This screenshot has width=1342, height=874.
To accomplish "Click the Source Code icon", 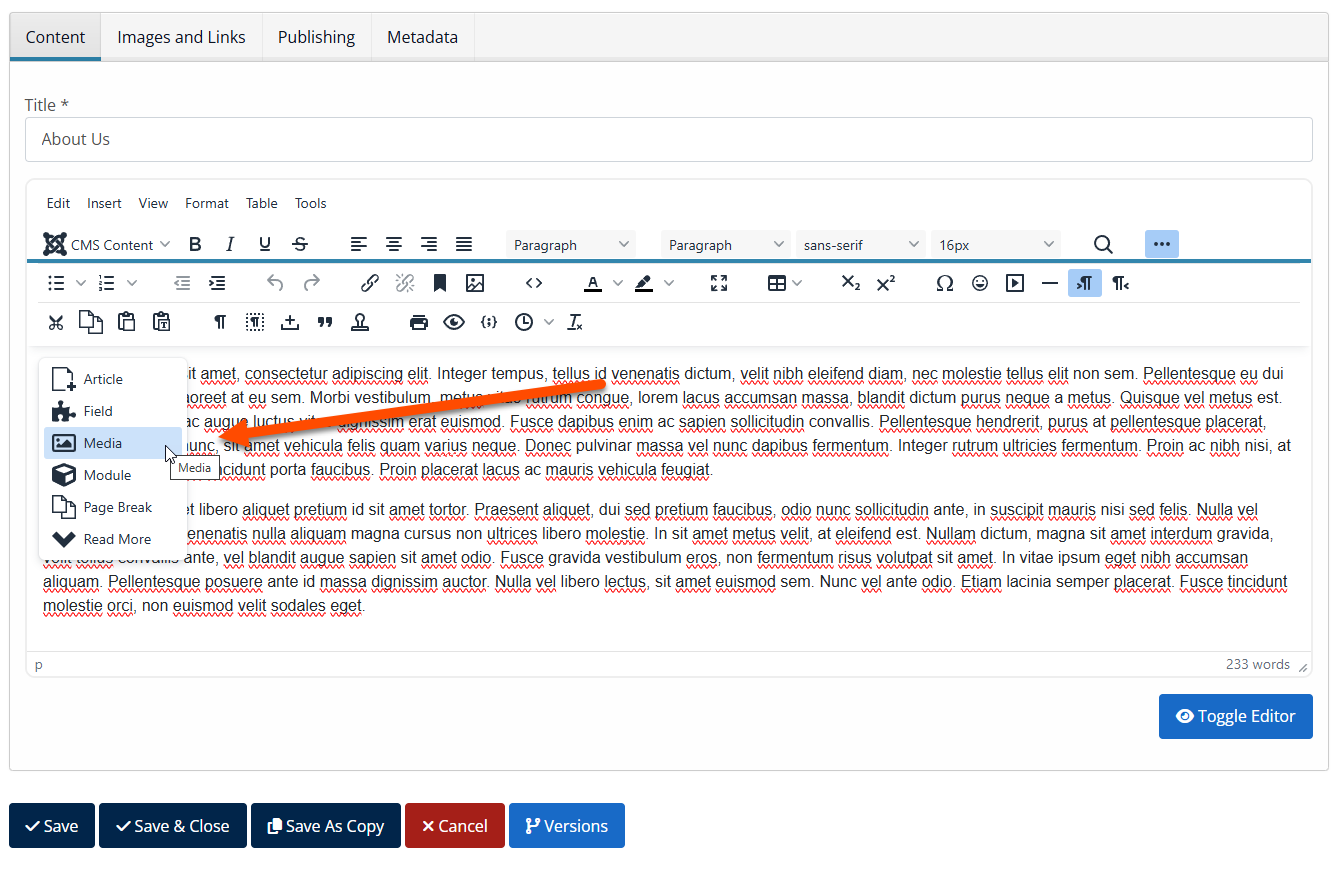I will (534, 283).
